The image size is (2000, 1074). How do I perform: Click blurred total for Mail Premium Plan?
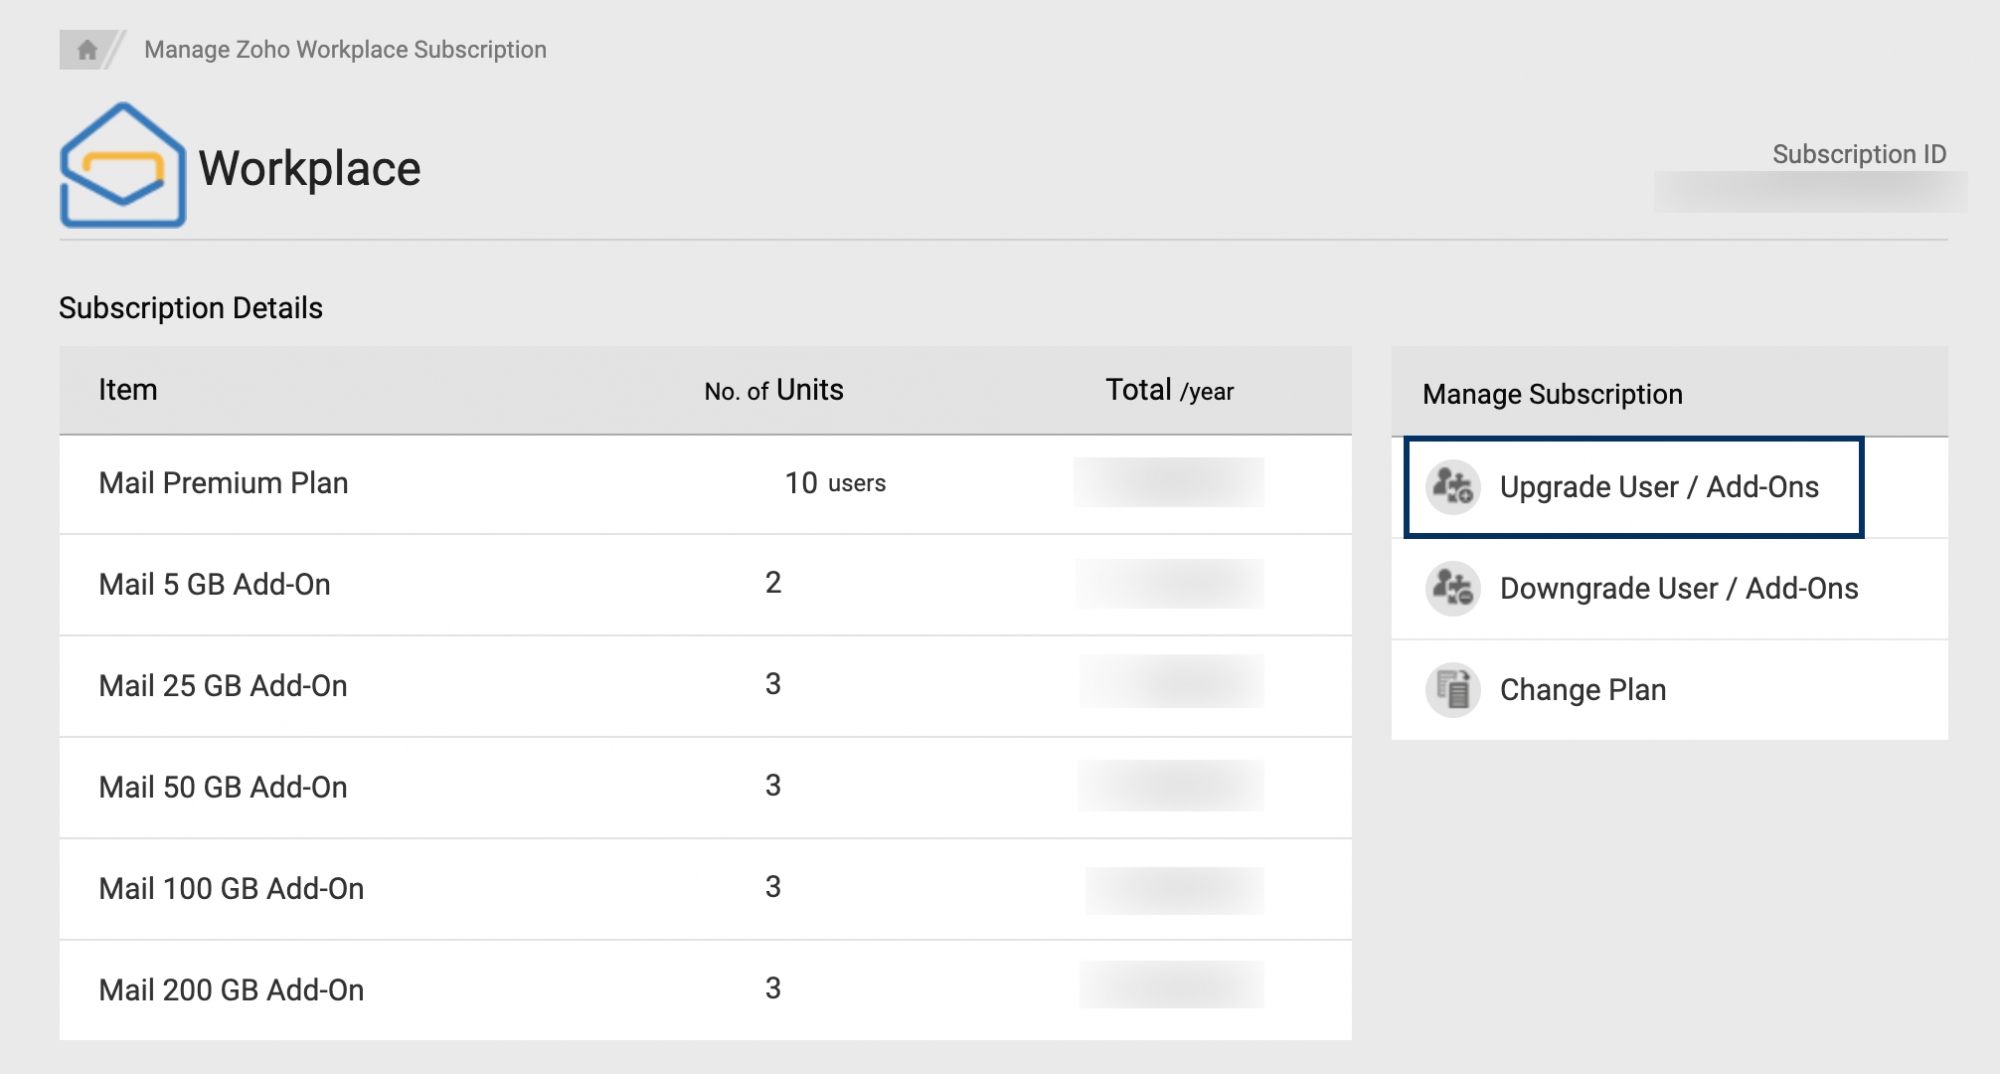pyautogui.click(x=1169, y=482)
